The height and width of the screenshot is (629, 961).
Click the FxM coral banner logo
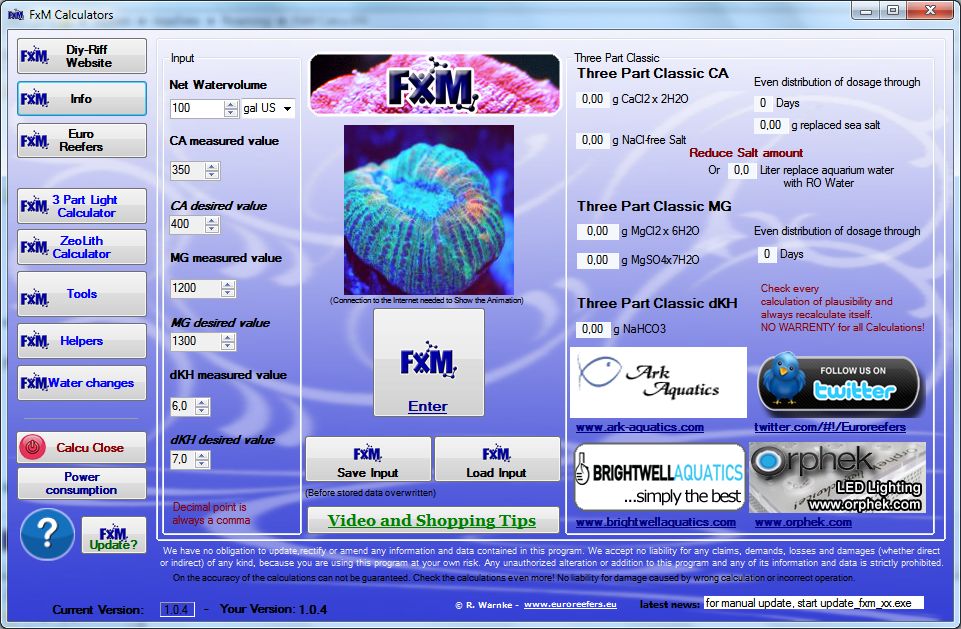coord(435,85)
